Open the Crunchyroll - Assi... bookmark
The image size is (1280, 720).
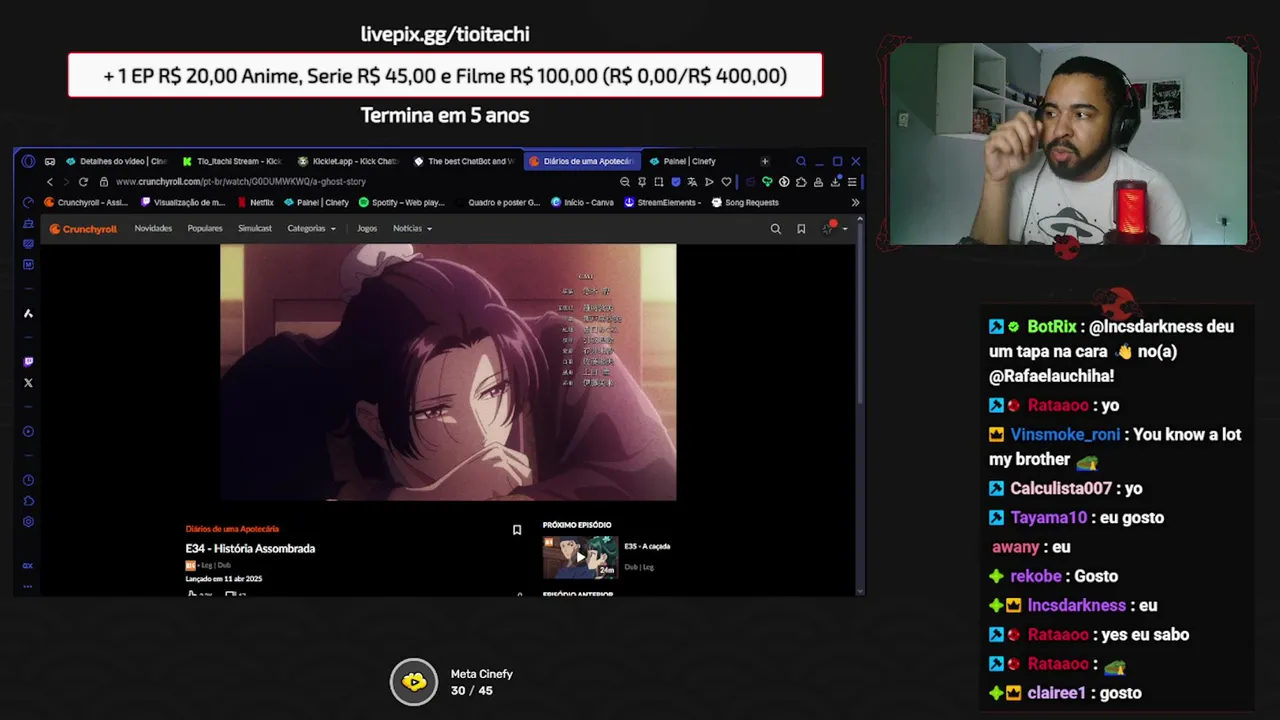tap(86, 202)
